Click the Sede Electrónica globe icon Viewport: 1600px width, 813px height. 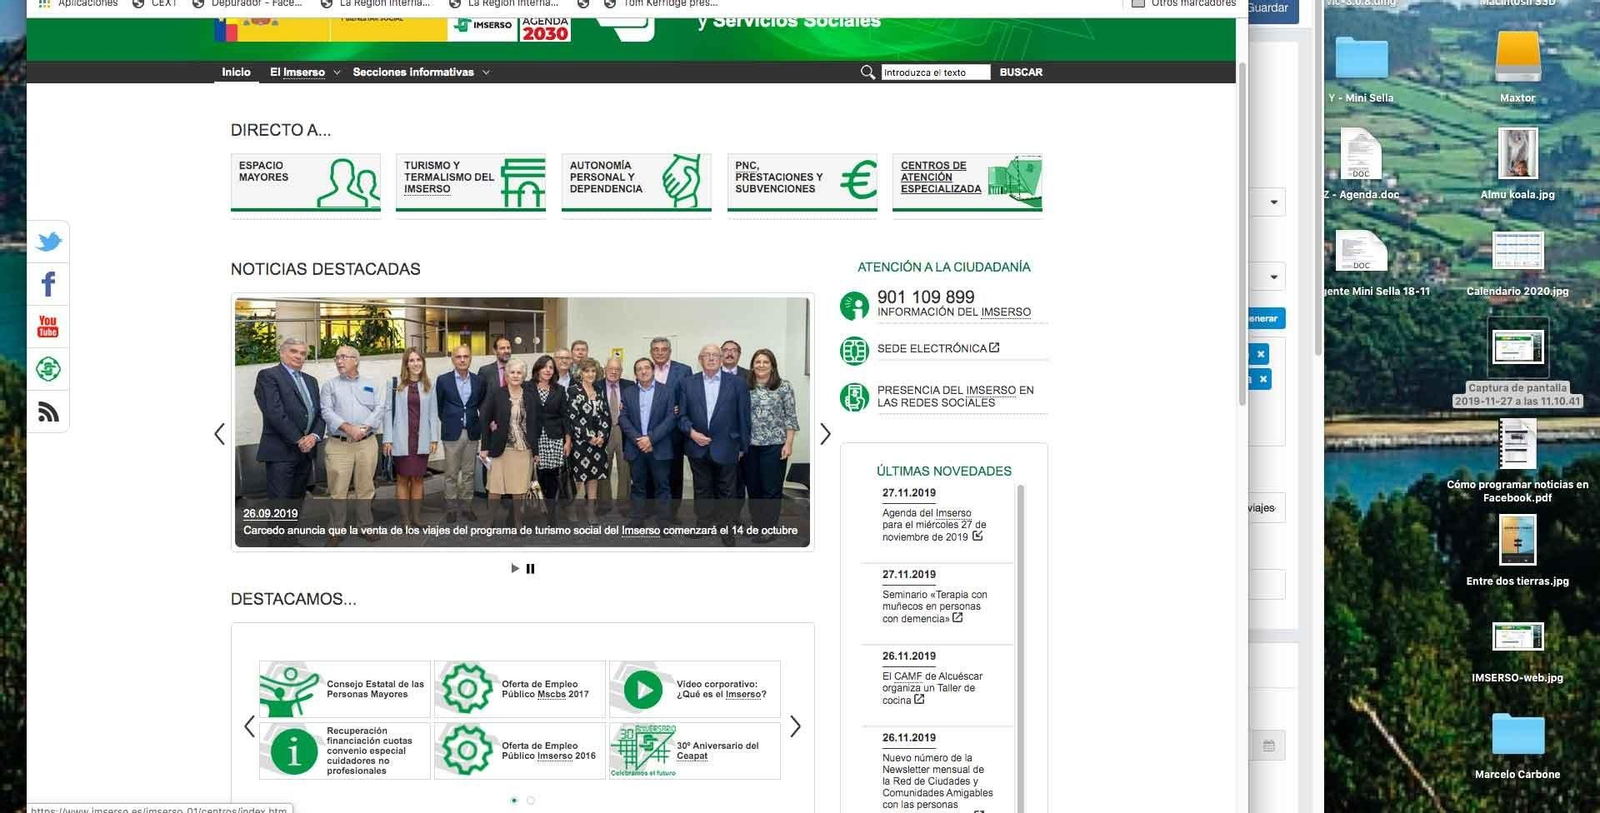pyautogui.click(x=854, y=351)
